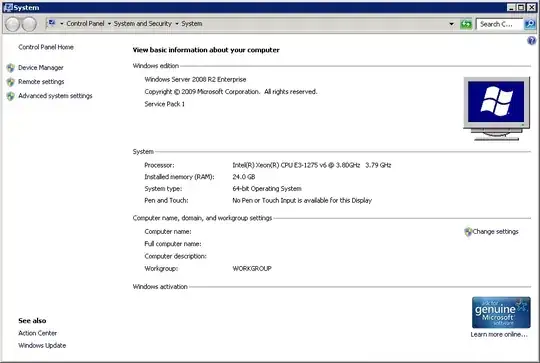Expand the dropdown arrow after Control Panel
The image size is (540, 363).
click(109, 24)
